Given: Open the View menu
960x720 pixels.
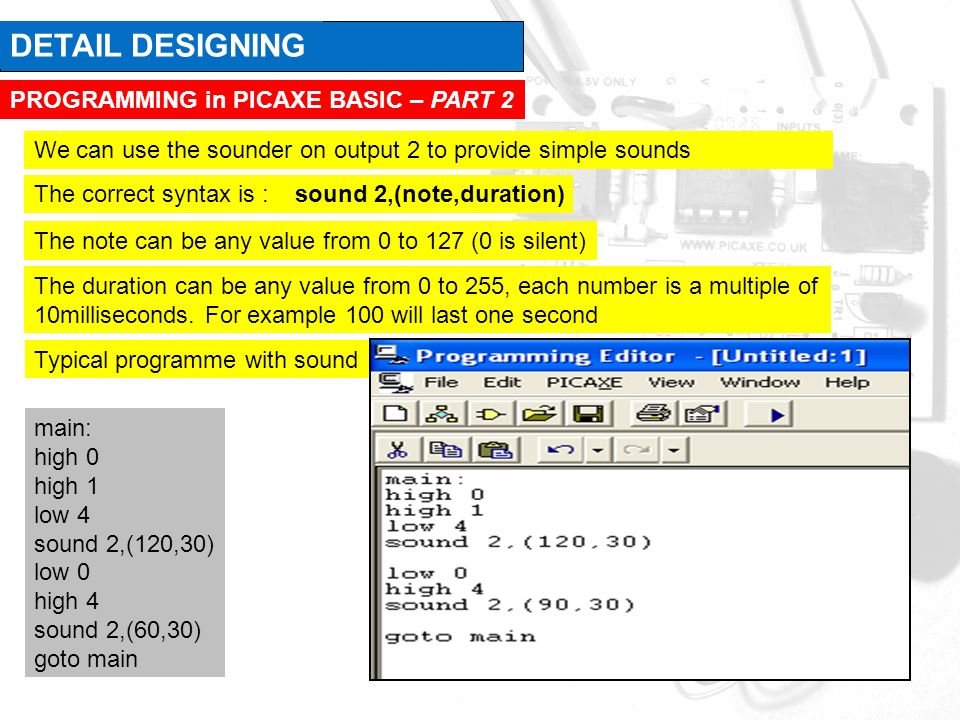Looking at the screenshot, I should click(x=671, y=382).
